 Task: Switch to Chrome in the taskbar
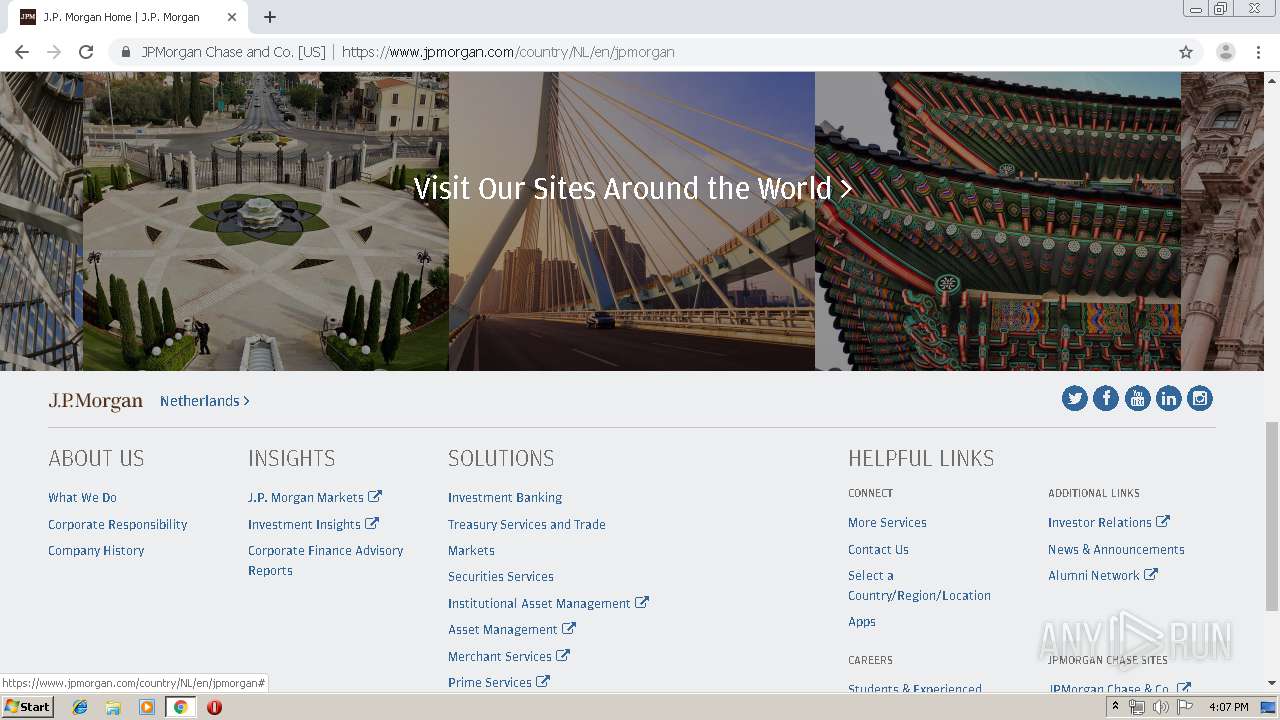tap(180, 707)
